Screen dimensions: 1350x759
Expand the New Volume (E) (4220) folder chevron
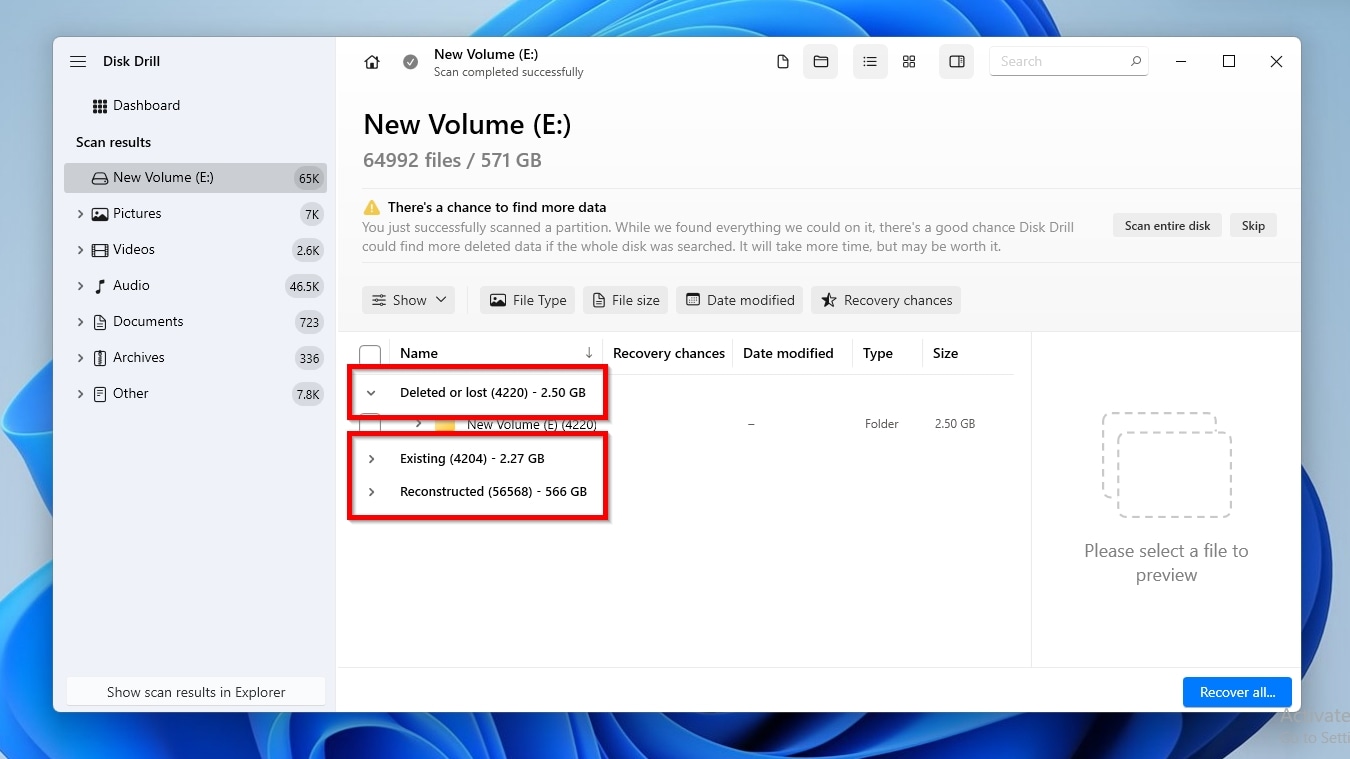click(419, 424)
